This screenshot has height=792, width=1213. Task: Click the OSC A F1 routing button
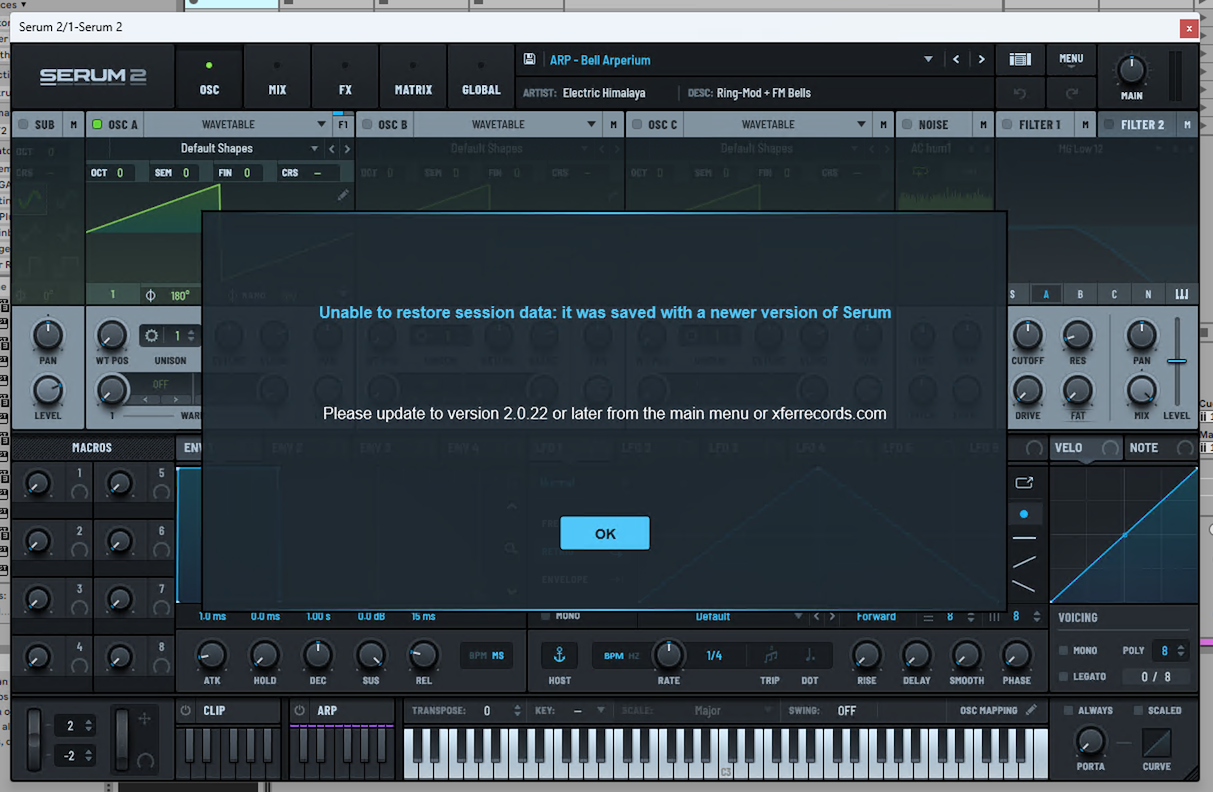(x=343, y=125)
